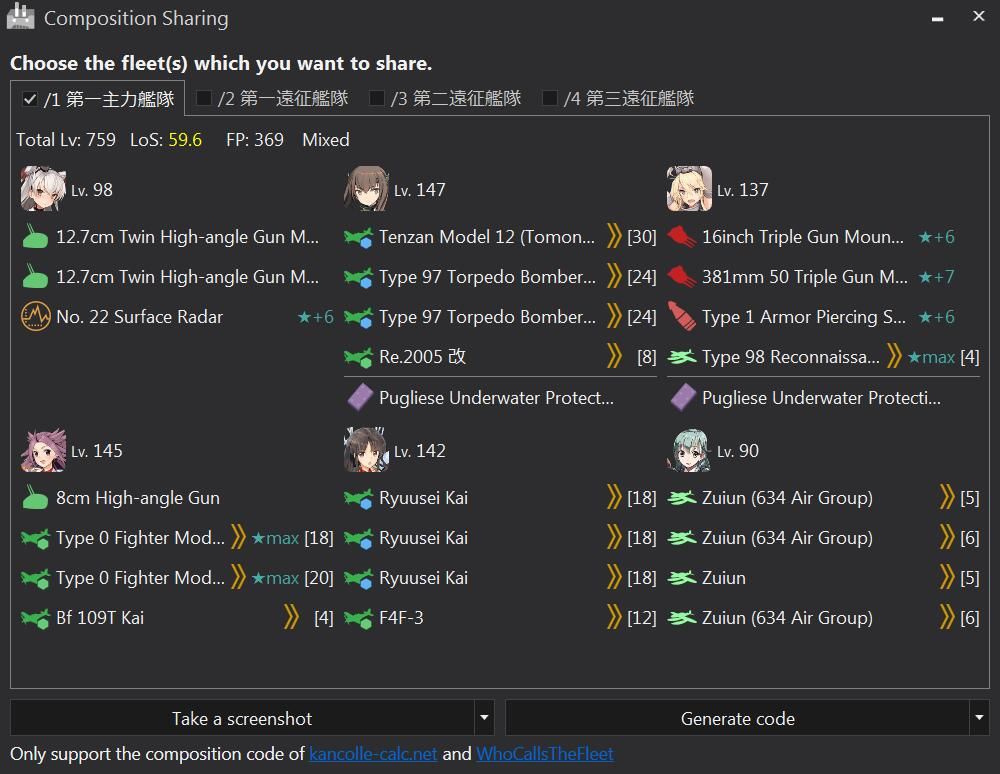1000x774 pixels.
Task: Check the /2 第一遠征艦隊 fleet checkbox
Action: (203, 98)
